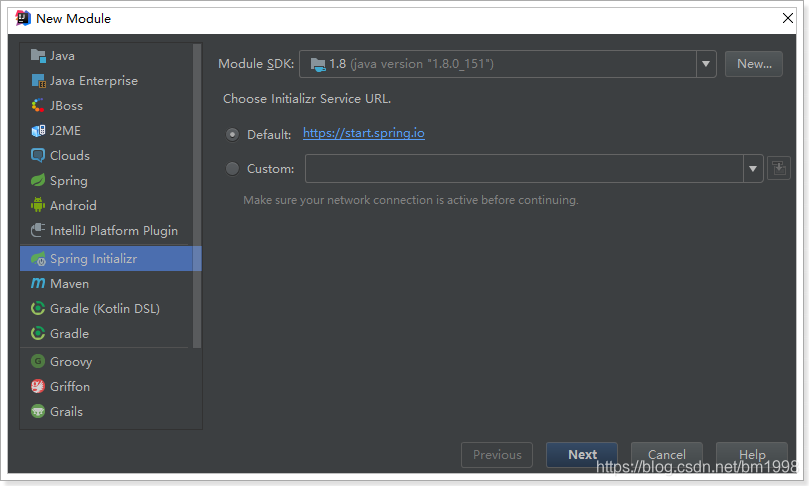Click the Help button
This screenshot has width=809, height=486.
[752, 455]
